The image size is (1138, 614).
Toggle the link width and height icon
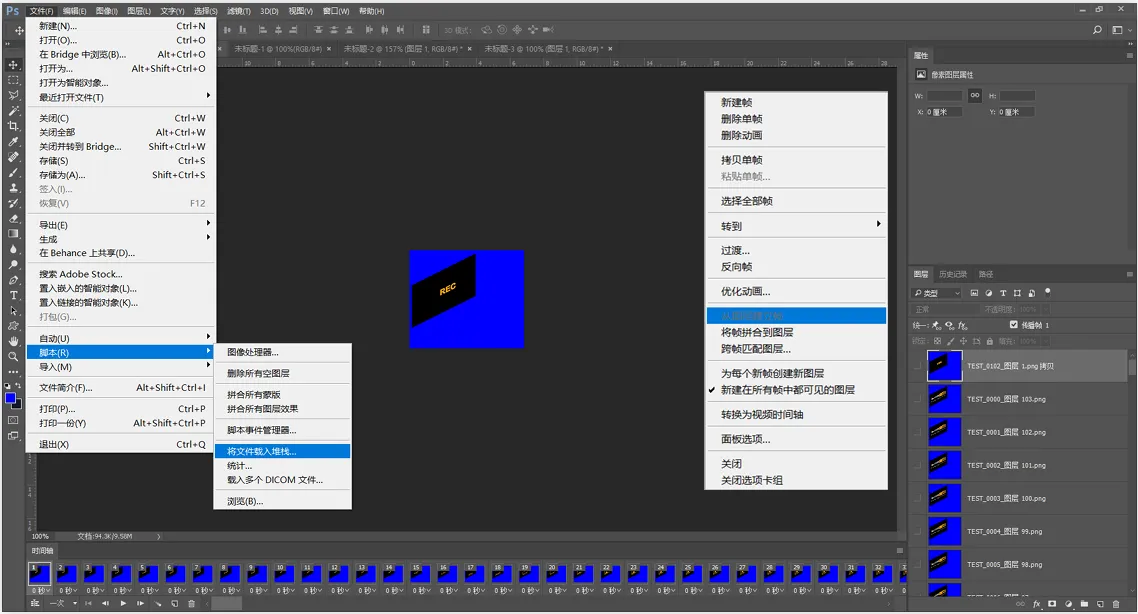975,95
